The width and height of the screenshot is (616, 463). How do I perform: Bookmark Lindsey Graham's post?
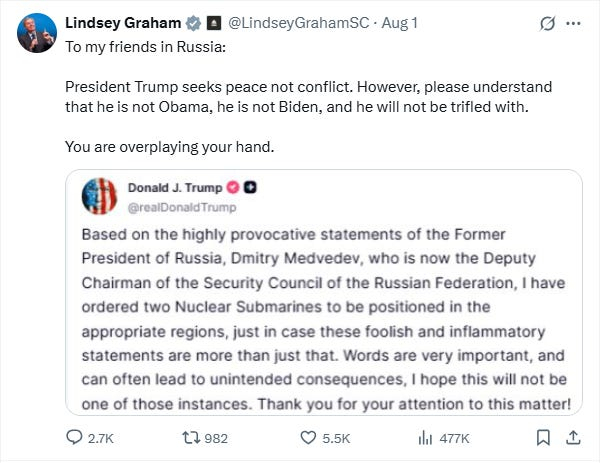543,437
